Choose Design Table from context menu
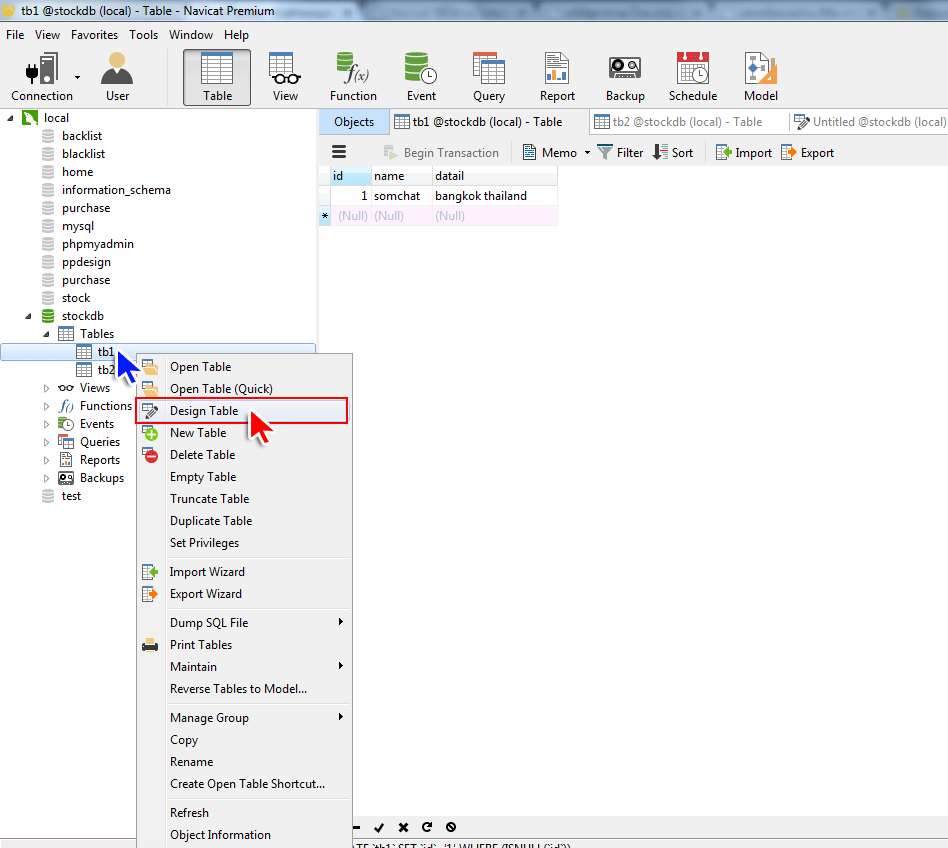This screenshot has height=848, width=948. click(x=242, y=411)
